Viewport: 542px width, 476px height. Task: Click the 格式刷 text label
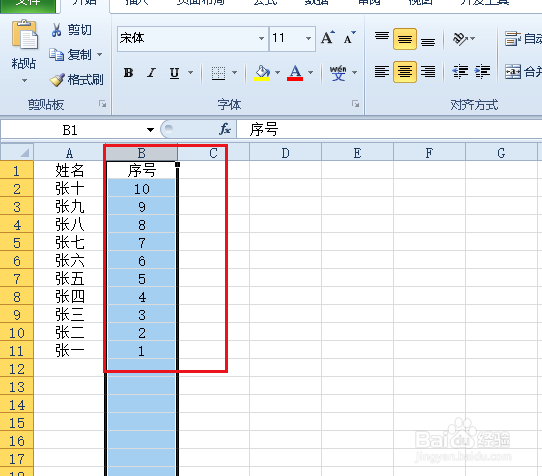[x=85, y=80]
